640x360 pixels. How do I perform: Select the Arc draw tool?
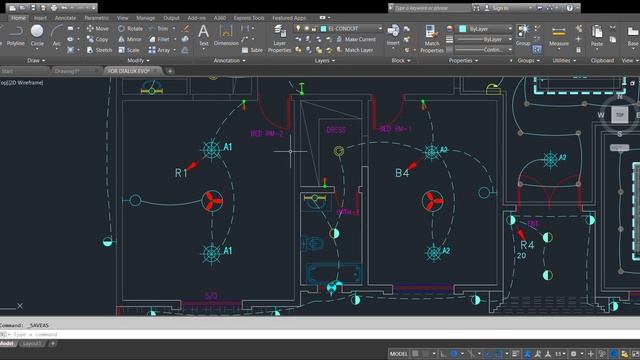(x=56, y=35)
